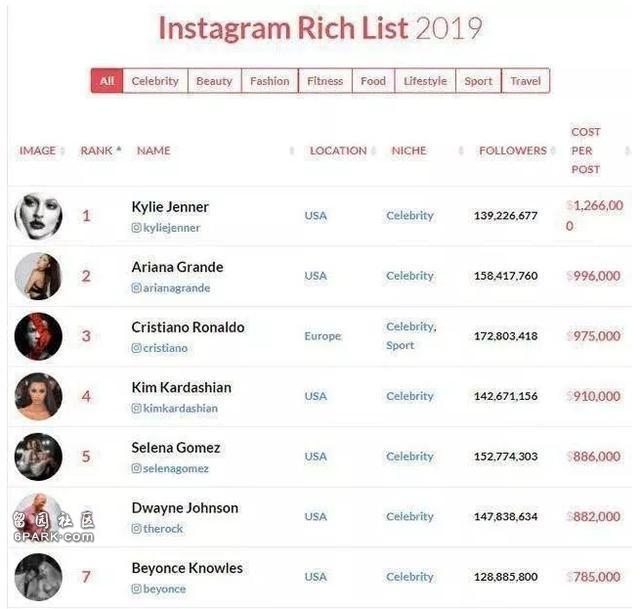Select the All filter tab
This screenshot has height=609, width=640.
pyautogui.click(x=107, y=81)
